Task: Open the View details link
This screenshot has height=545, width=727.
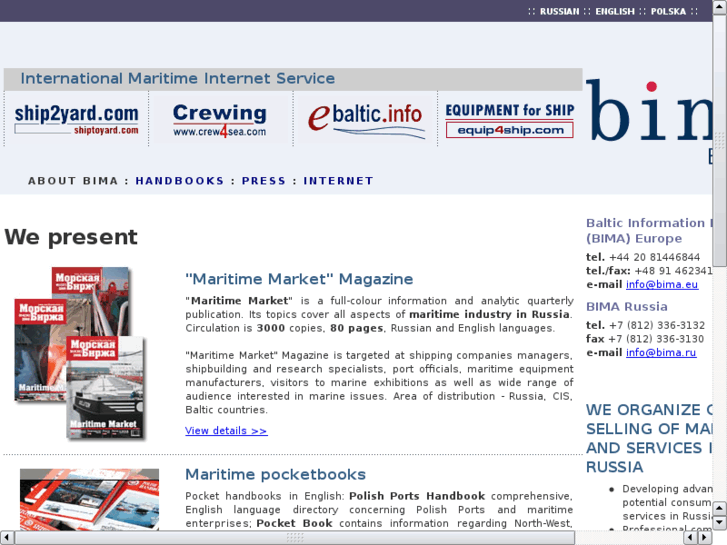Action: point(226,431)
